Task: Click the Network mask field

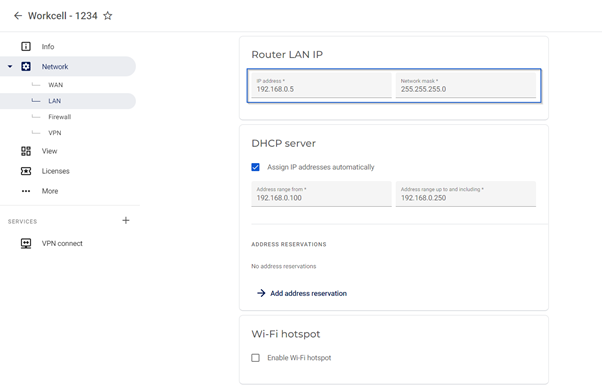Action: (x=466, y=85)
